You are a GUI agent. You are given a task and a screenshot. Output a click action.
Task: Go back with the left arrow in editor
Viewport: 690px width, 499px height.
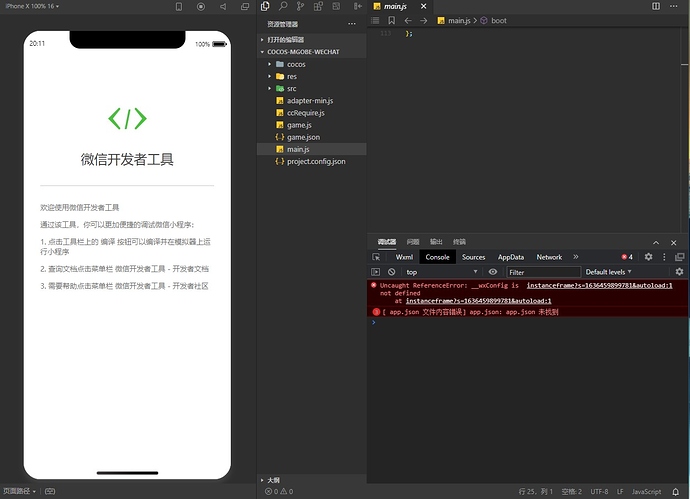(x=408, y=20)
